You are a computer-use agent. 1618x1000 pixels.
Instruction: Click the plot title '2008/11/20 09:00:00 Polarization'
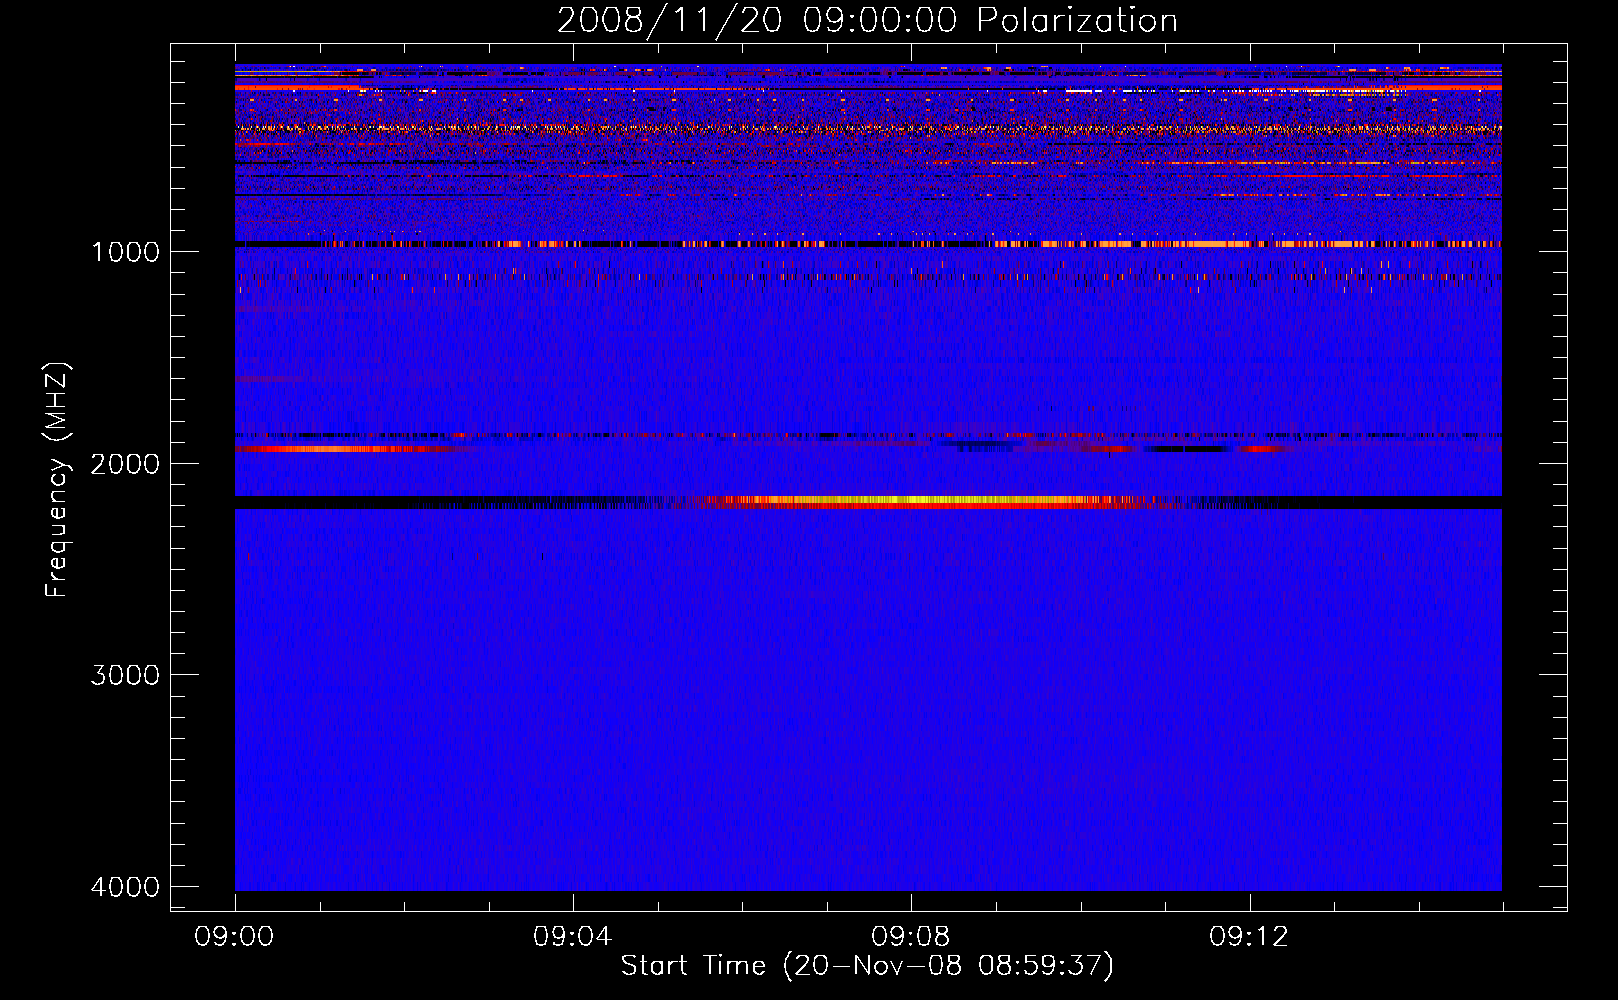click(867, 21)
